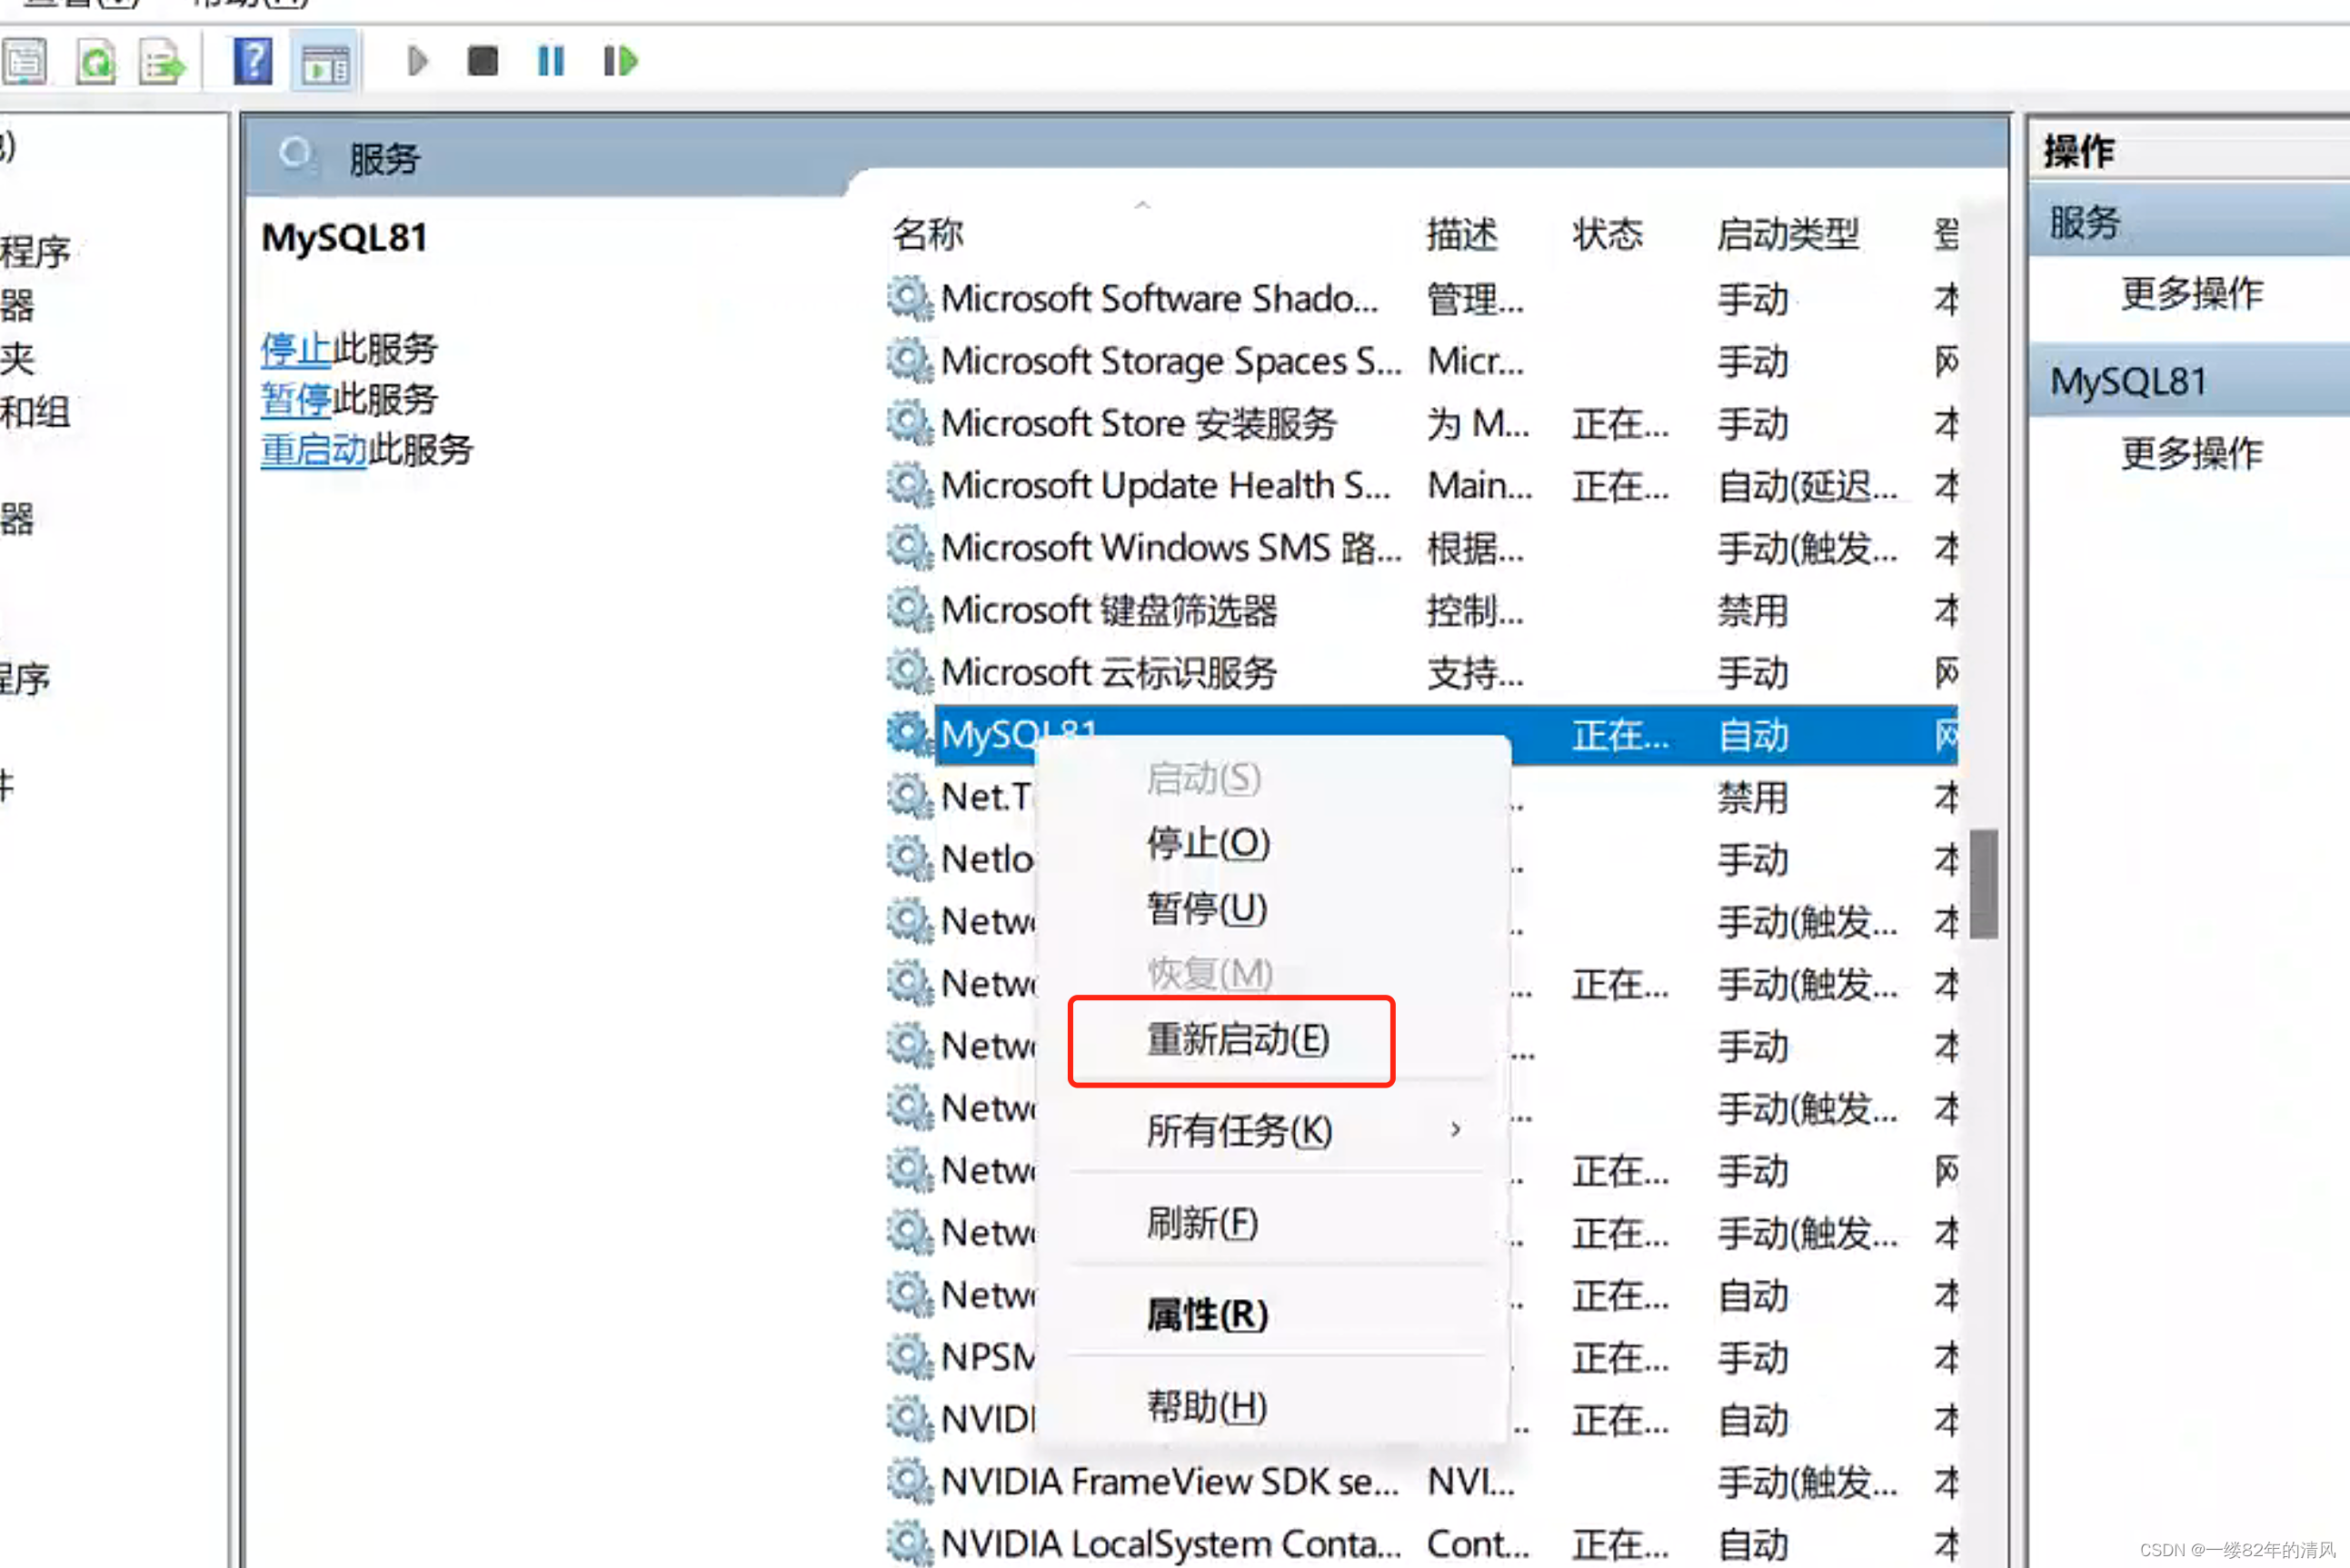Click gear icon of Microsoft Storage Spaces service
This screenshot has width=2350, height=1568.
[x=909, y=360]
